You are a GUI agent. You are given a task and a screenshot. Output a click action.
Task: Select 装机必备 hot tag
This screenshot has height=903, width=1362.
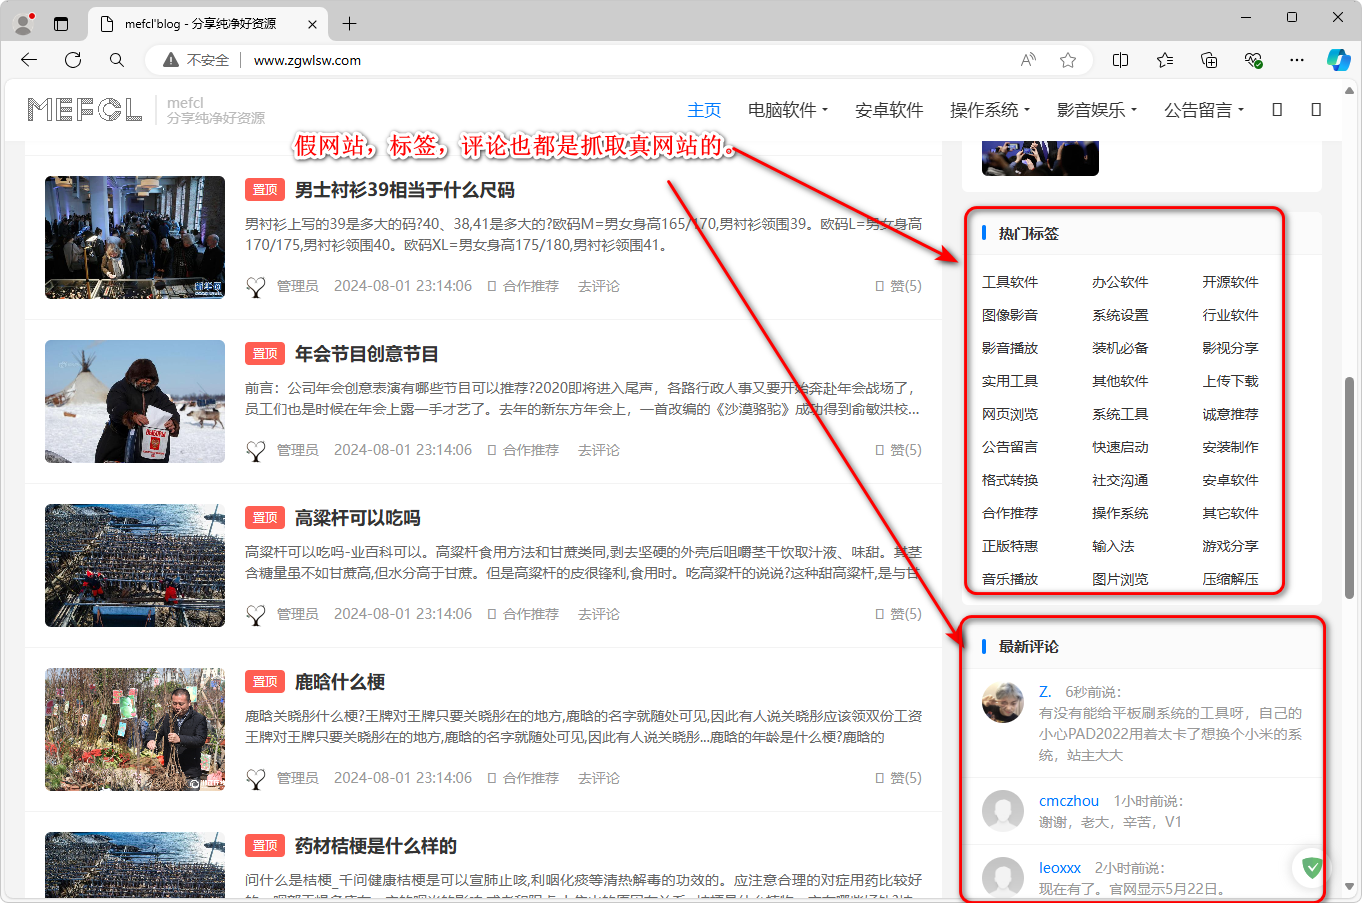[x=1120, y=348]
